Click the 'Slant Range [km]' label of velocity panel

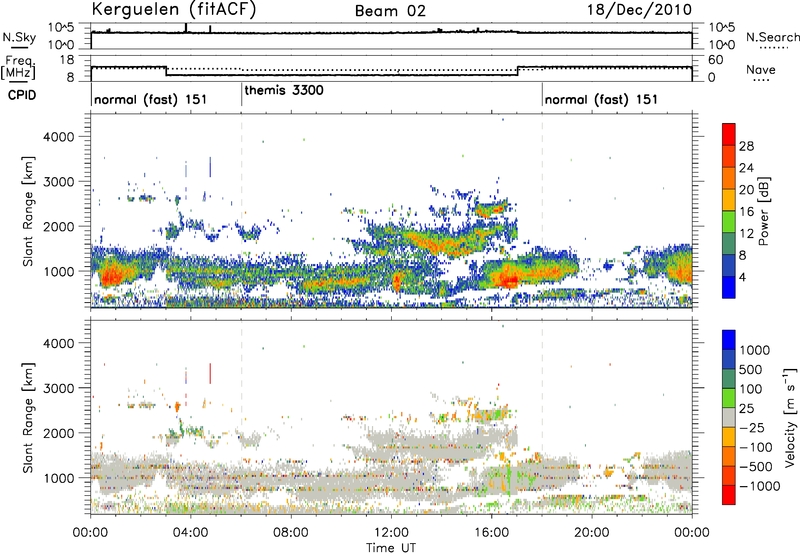[x=28, y=418]
